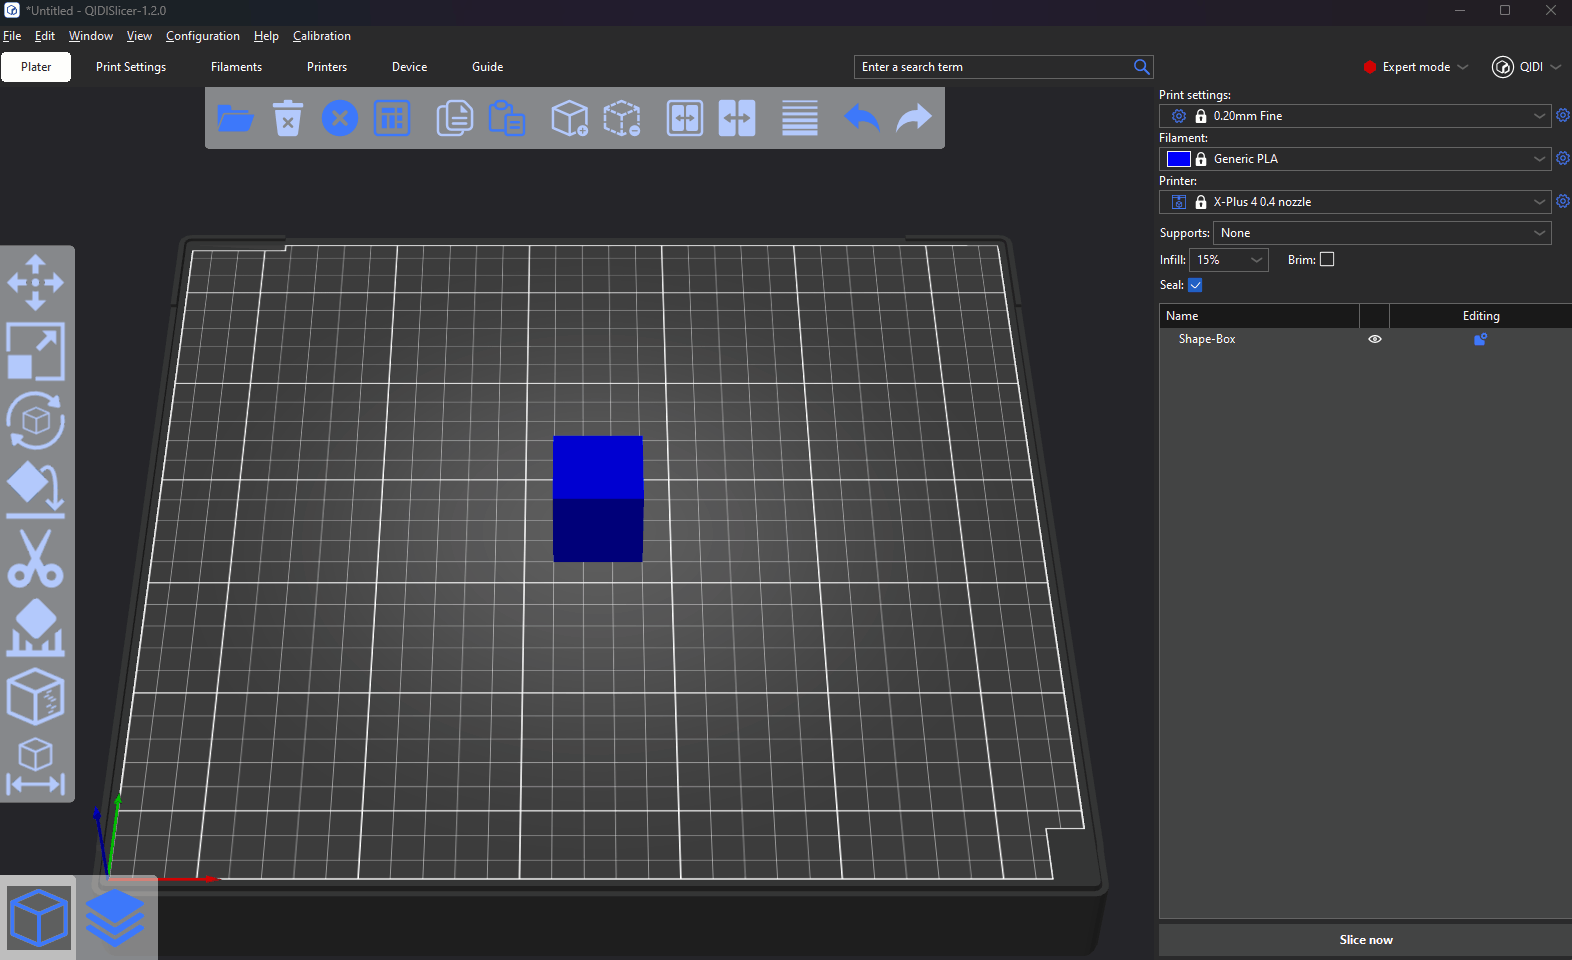Click the Delete trash can icon
The width and height of the screenshot is (1572, 960).
tap(288, 118)
